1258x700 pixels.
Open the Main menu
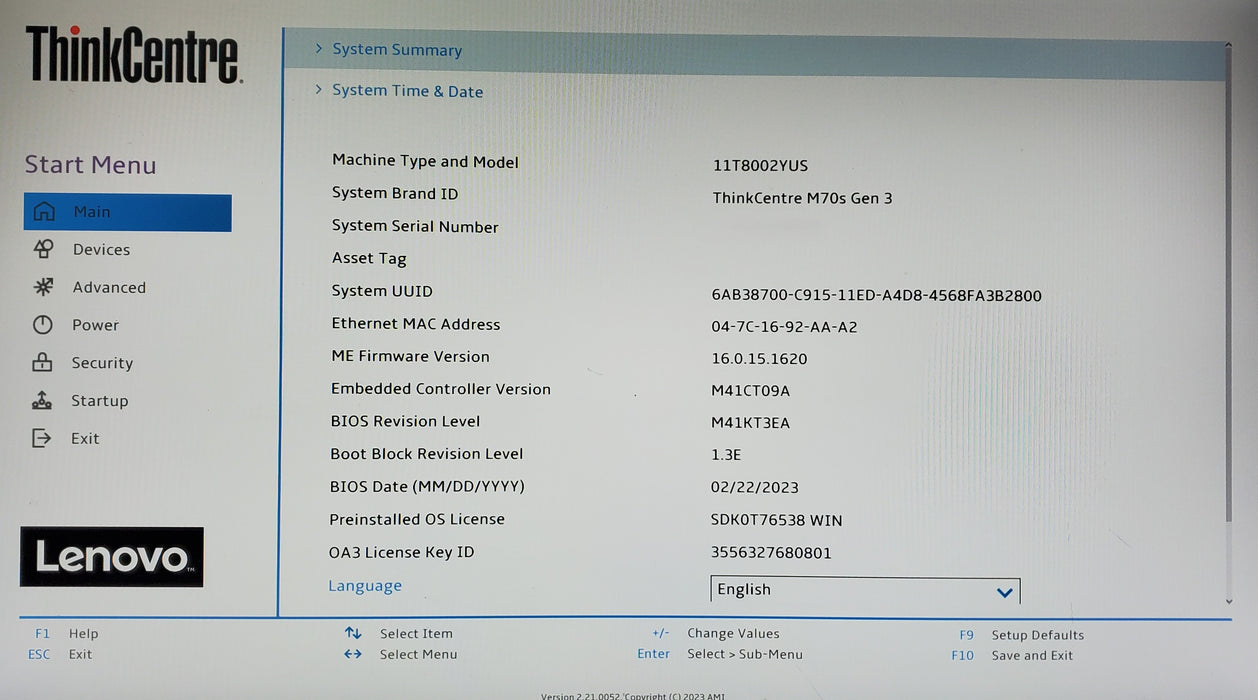pos(128,212)
